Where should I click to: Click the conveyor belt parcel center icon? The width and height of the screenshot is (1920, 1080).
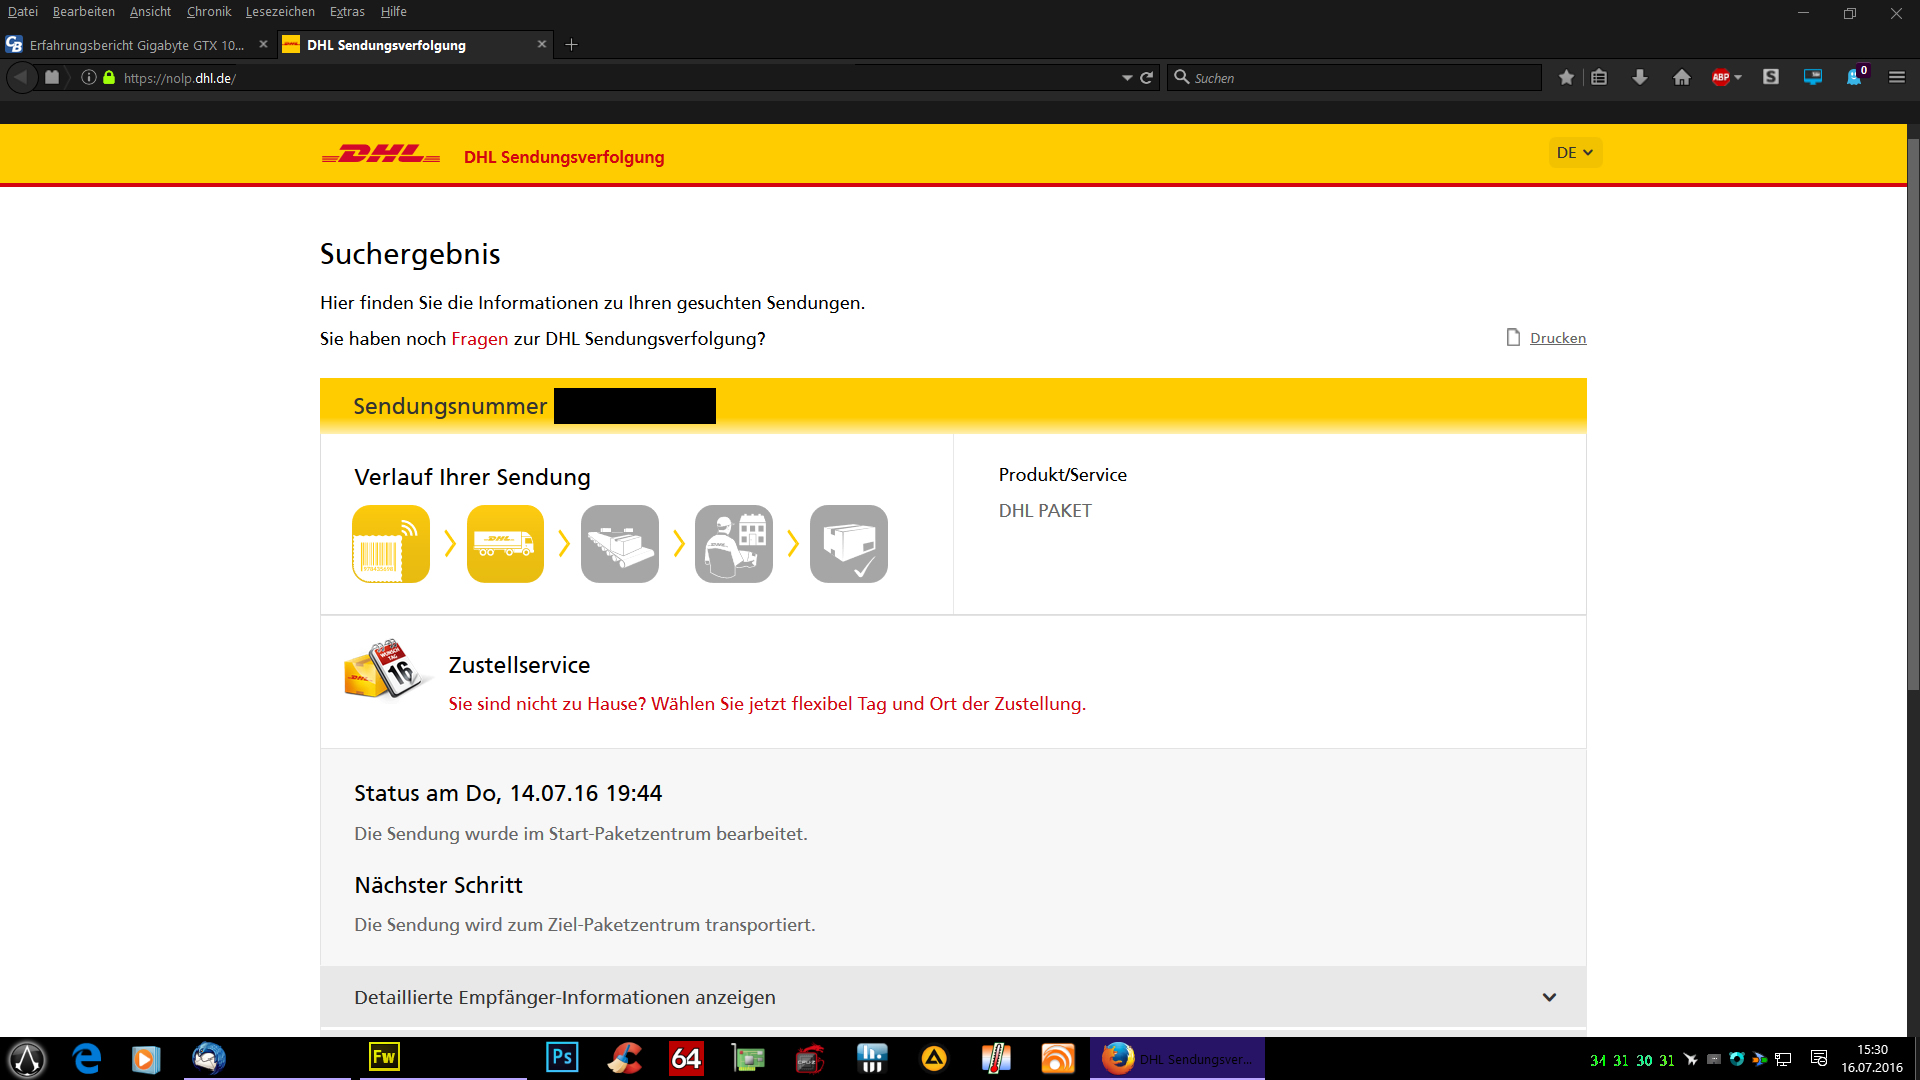(620, 544)
